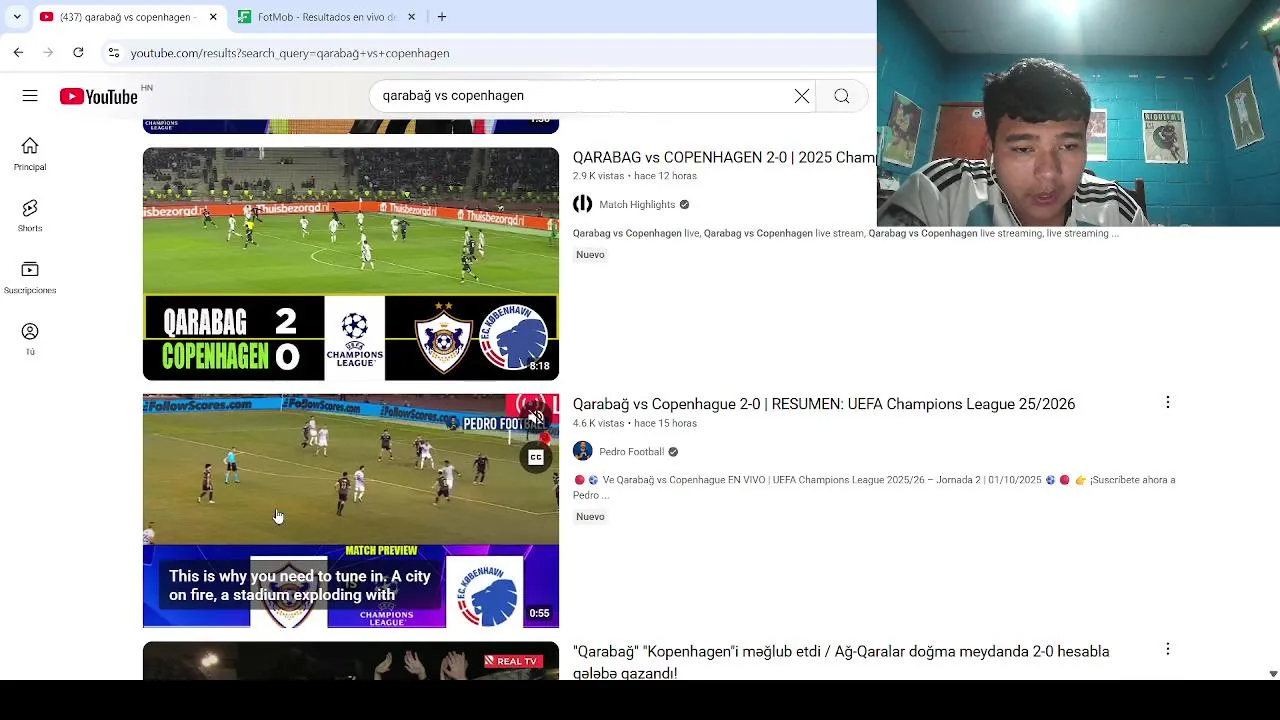Open Principal home in sidebar

pos(30,154)
